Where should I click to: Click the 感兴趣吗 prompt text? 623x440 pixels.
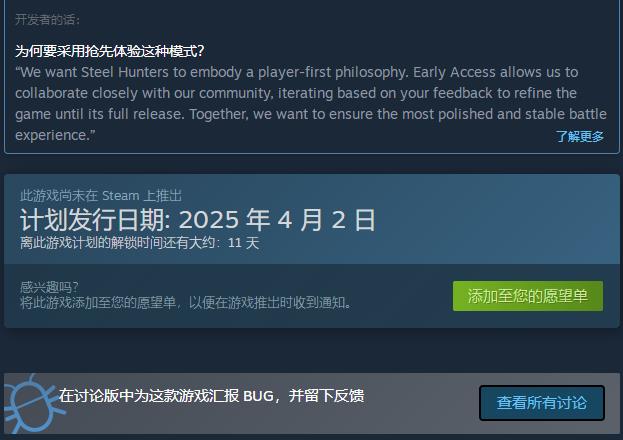pyautogui.click(x=49, y=287)
